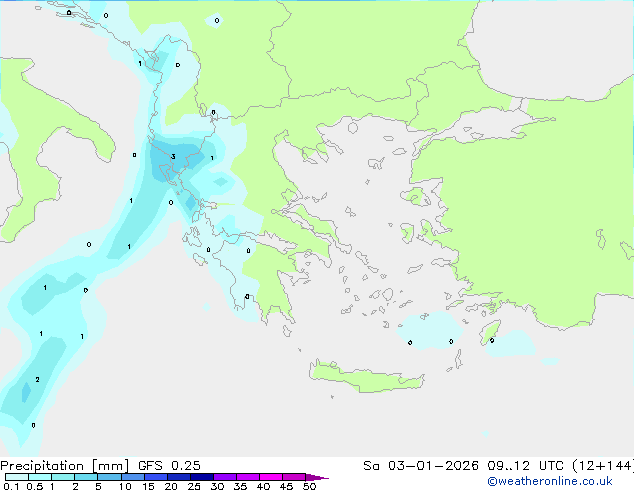The width and height of the screenshot is (634, 490).
Task: Select the legend swatch between 35 and 40
Action: [x=248, y=477]
